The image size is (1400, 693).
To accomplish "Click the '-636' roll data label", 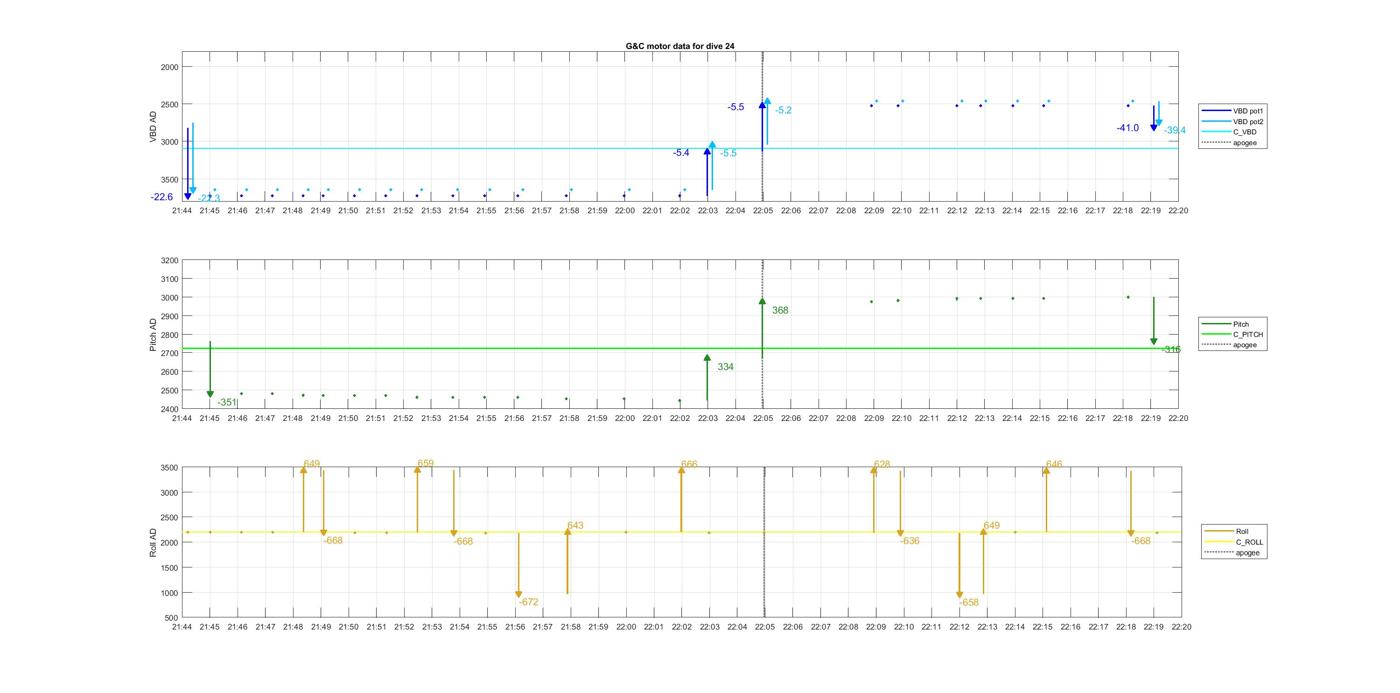I will 909,541.
